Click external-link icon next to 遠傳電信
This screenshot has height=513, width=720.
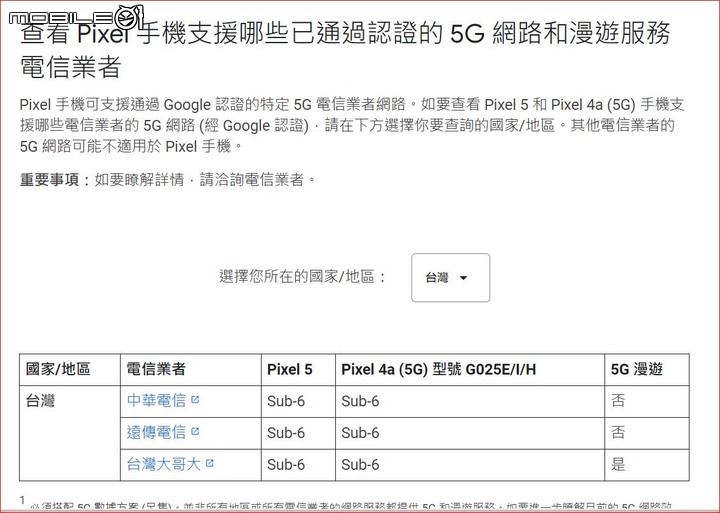(x=195, y=431)
